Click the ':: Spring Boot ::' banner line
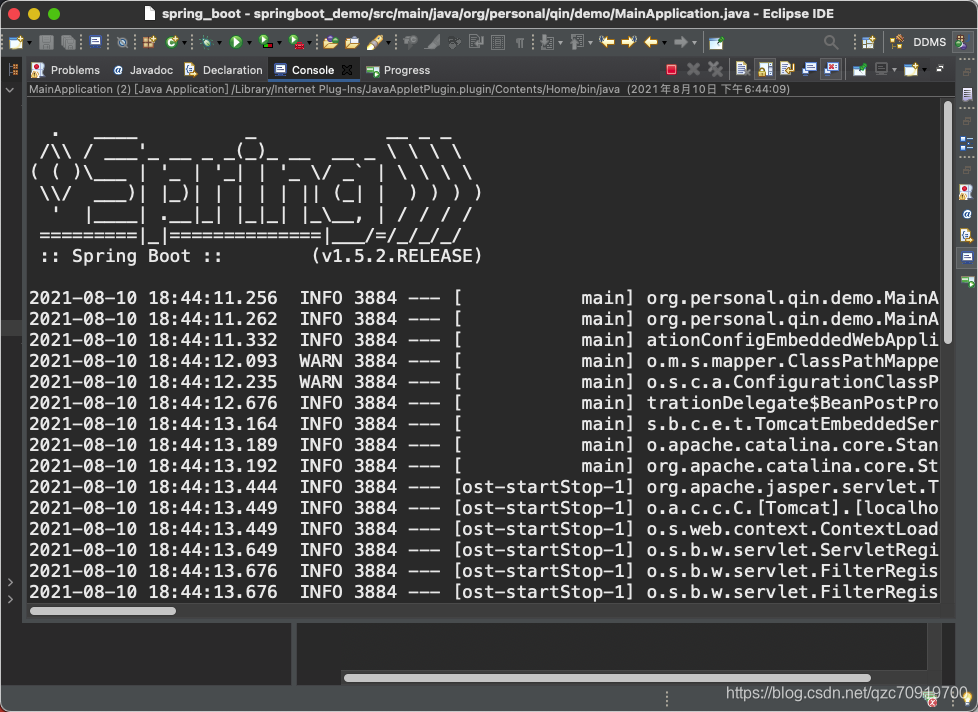Viewport: 978px width, 712px height. 261,256
